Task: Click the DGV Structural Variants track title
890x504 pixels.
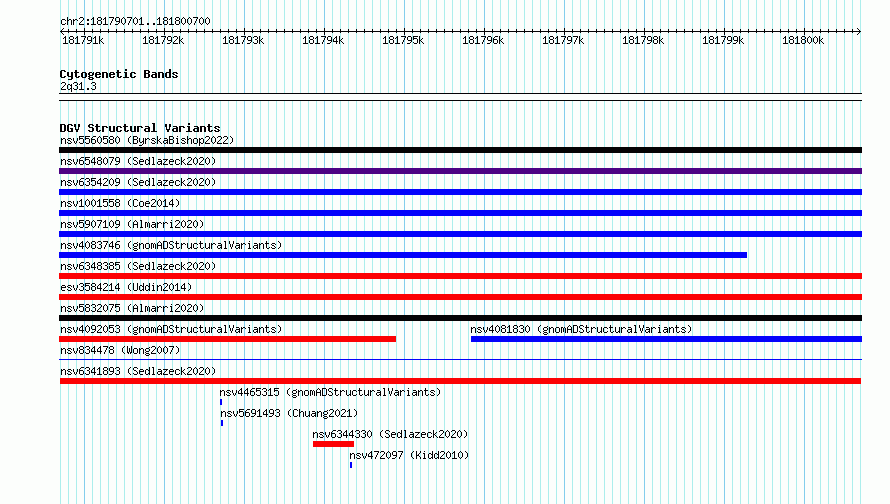Action: point(140,128)
